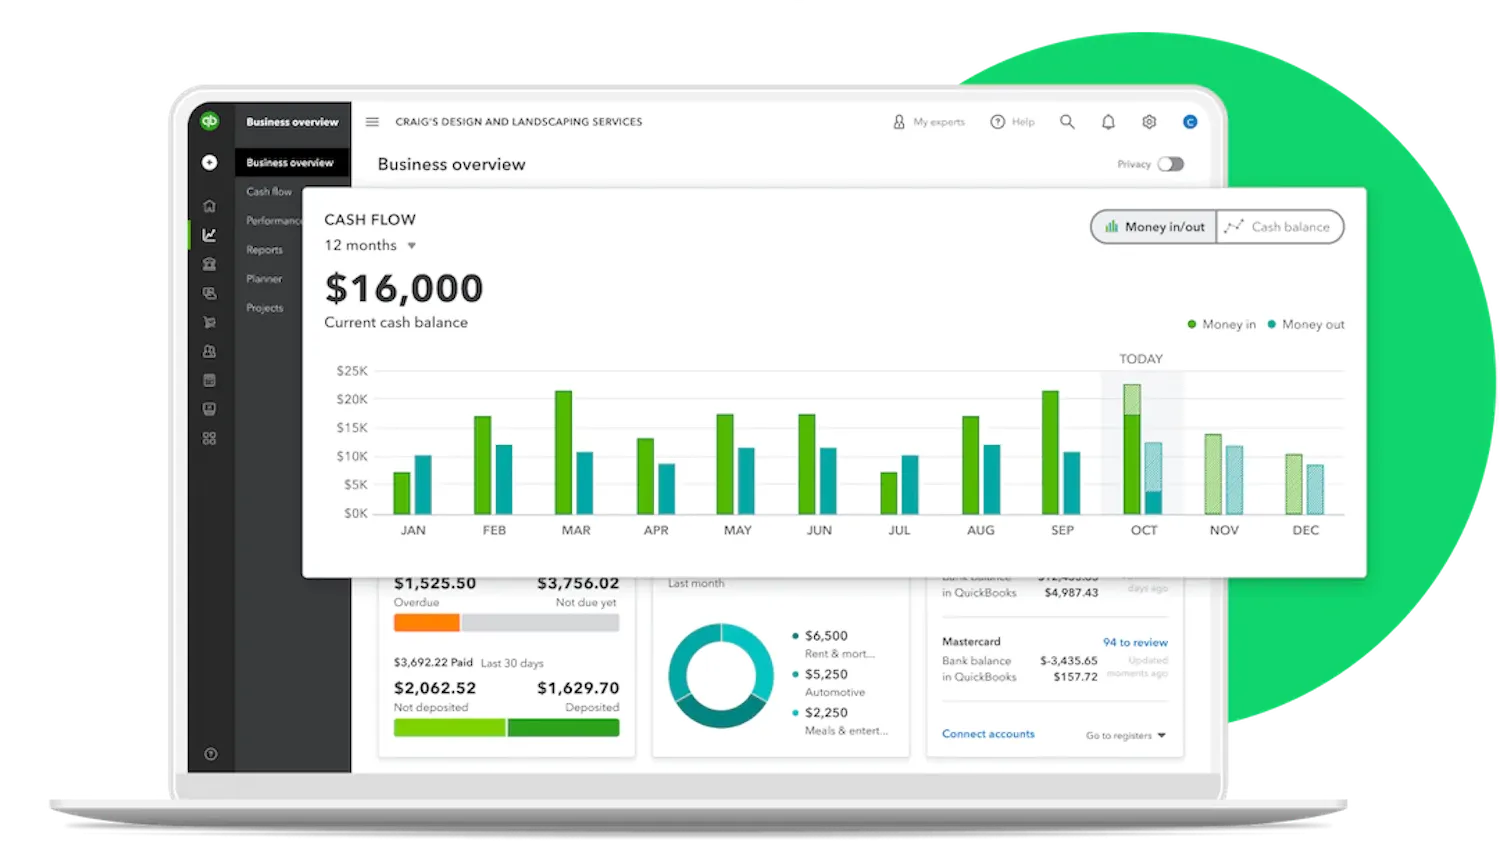
Task: Open Planner in side menu
Action: [264, 279]
